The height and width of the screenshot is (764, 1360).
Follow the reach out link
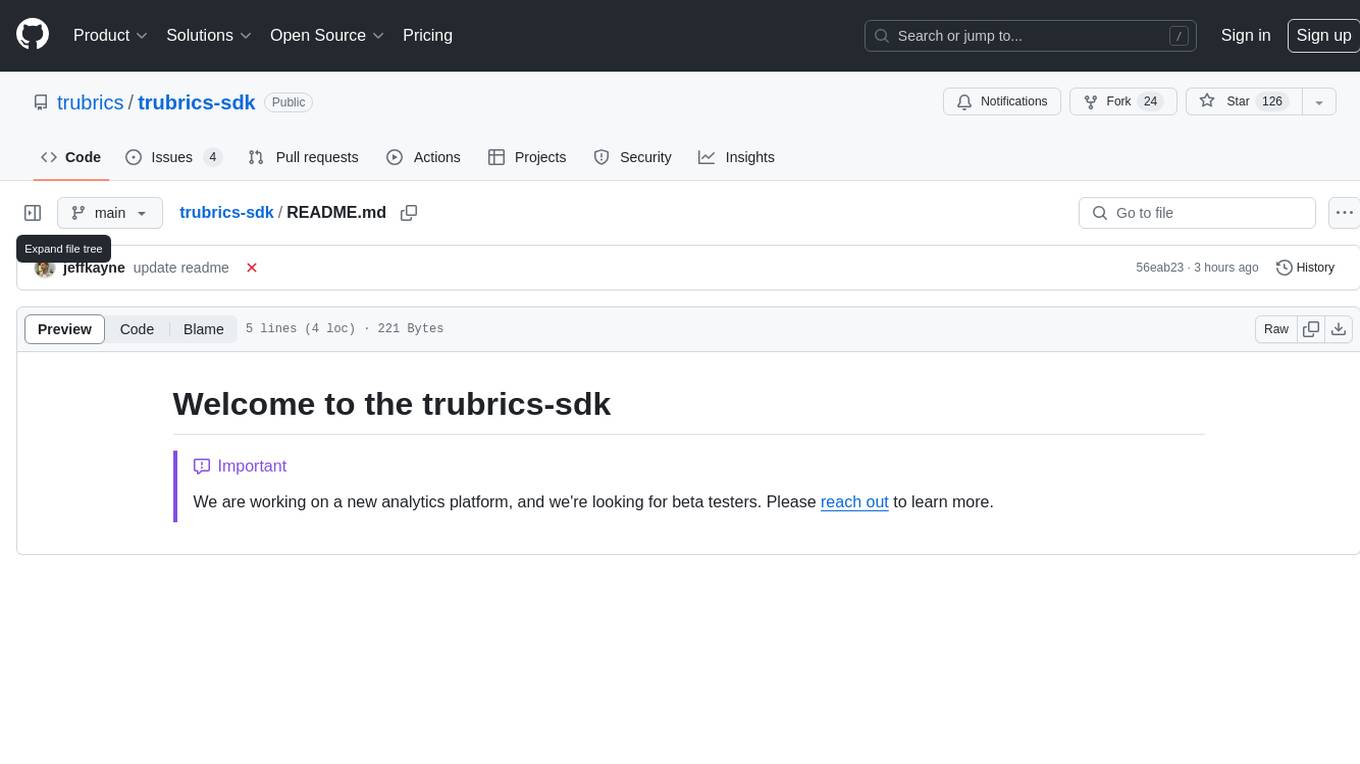point(854,502)
